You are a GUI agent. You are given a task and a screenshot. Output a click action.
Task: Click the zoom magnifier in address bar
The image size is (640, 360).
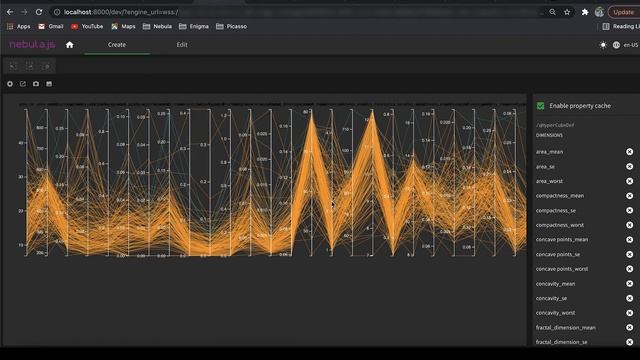tap(552, 12)
